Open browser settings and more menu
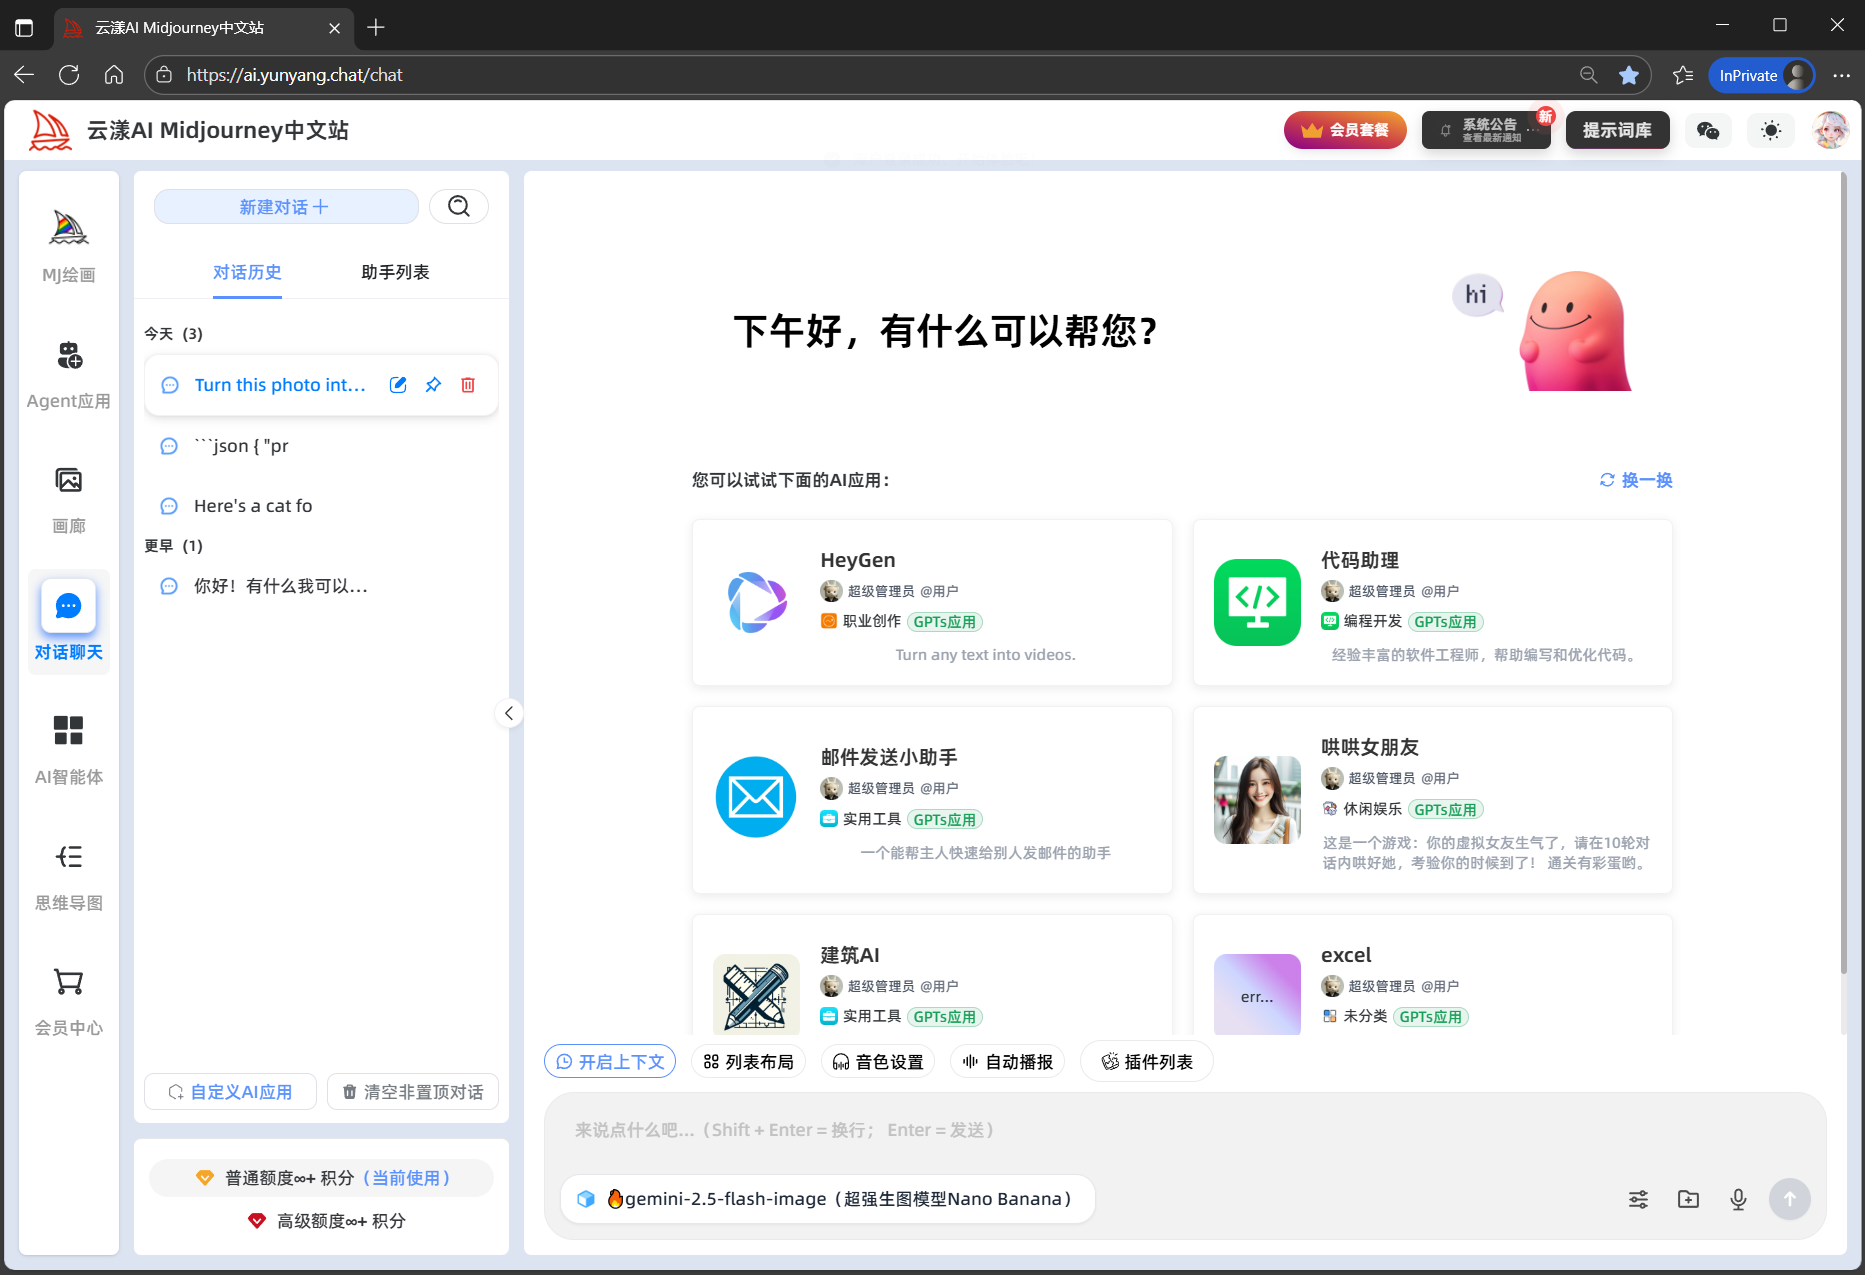 (x=1841, y=75)
